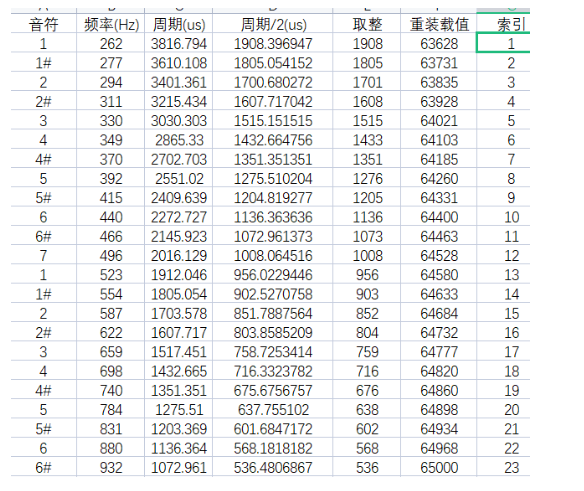Image resolution: width=584 pixels, height=491 pixels.
Task: Click frequency cell 294
Action: click(x=111, y=82)
